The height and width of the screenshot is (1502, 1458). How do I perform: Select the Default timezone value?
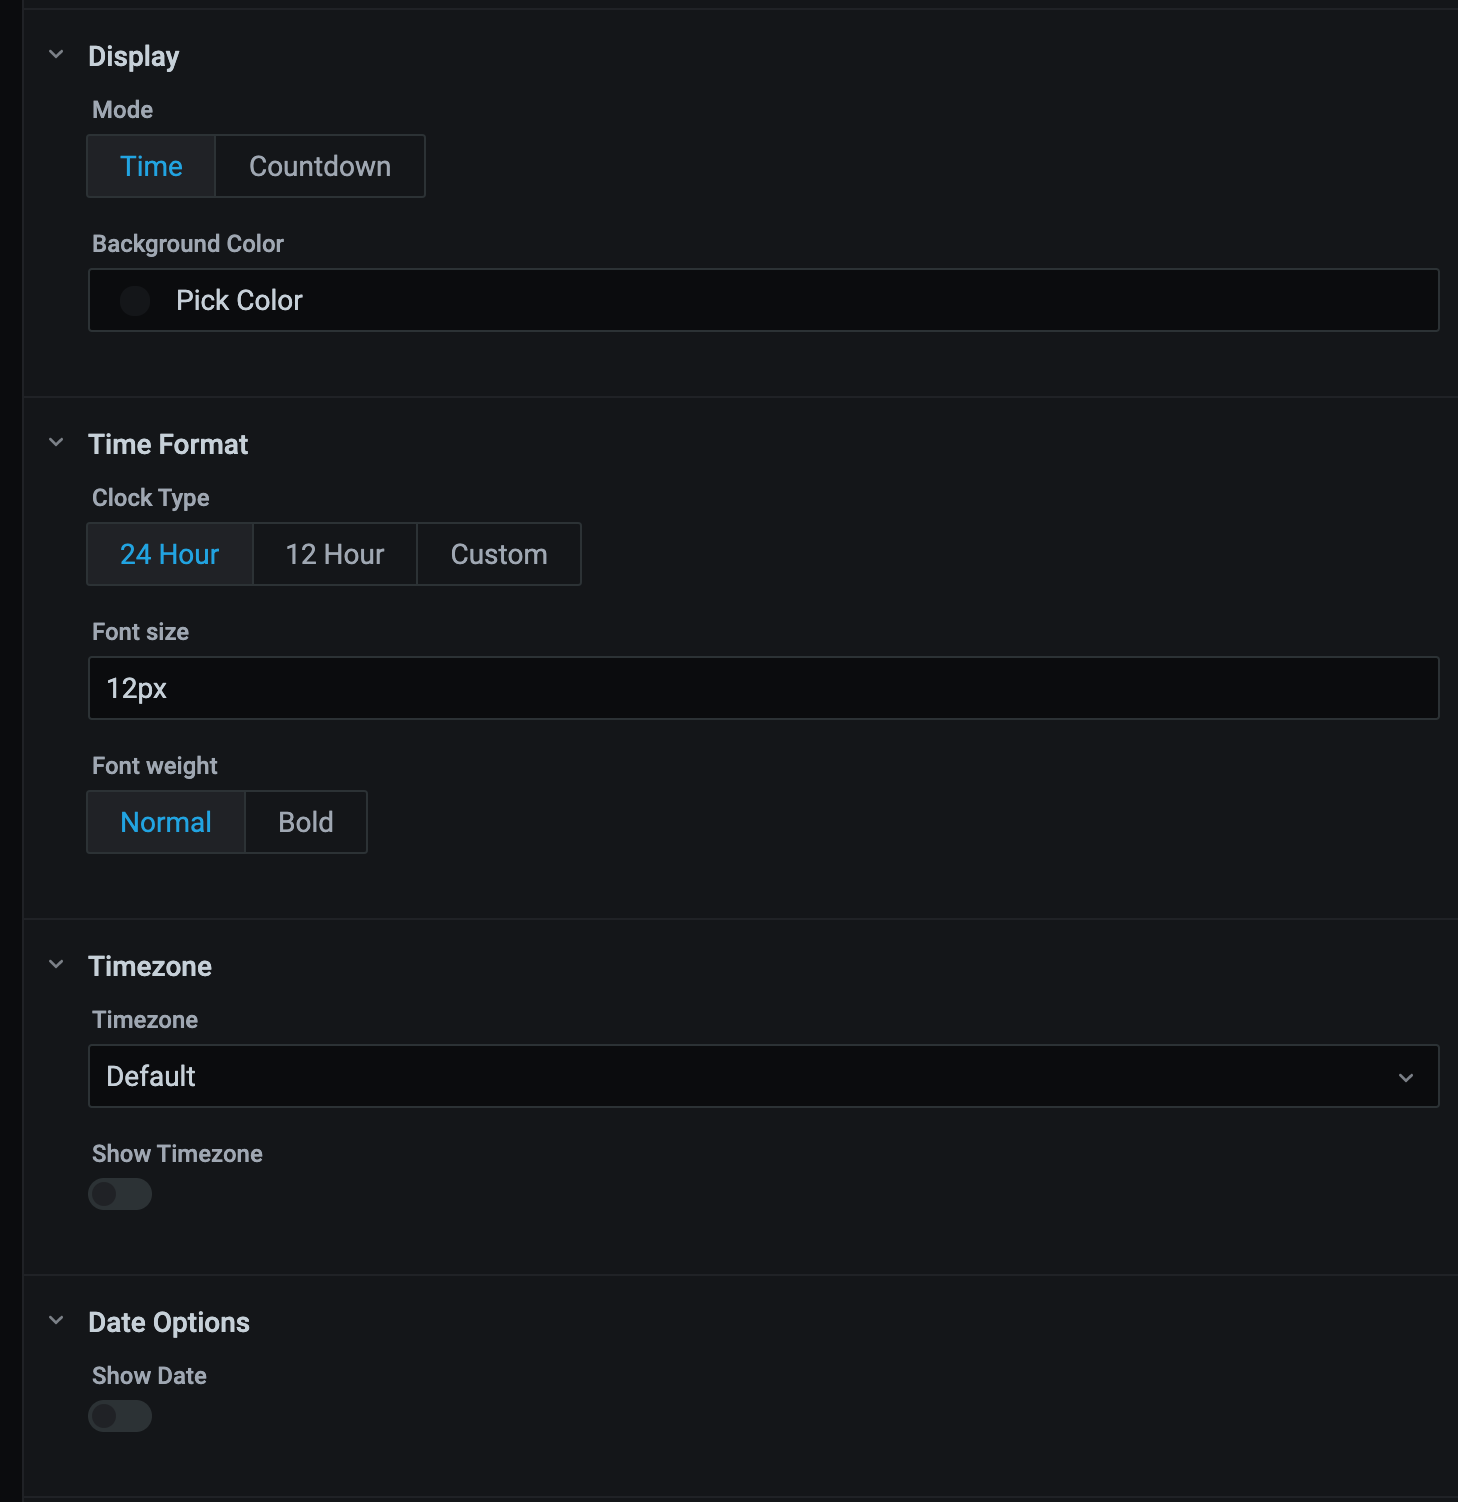click(x=151, y=1076)
